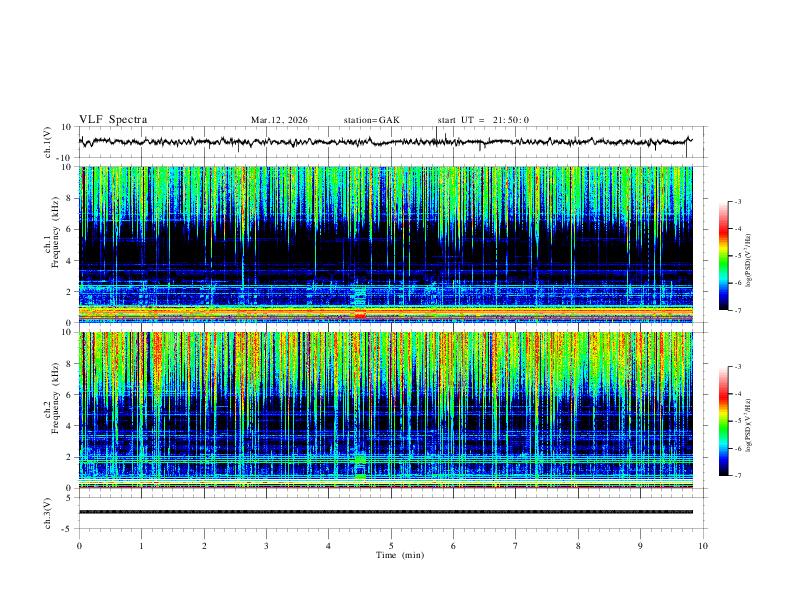Click the "4" minute tick on Time axis
This screenshot has width=792, height=612.
[x=328, y=546]
